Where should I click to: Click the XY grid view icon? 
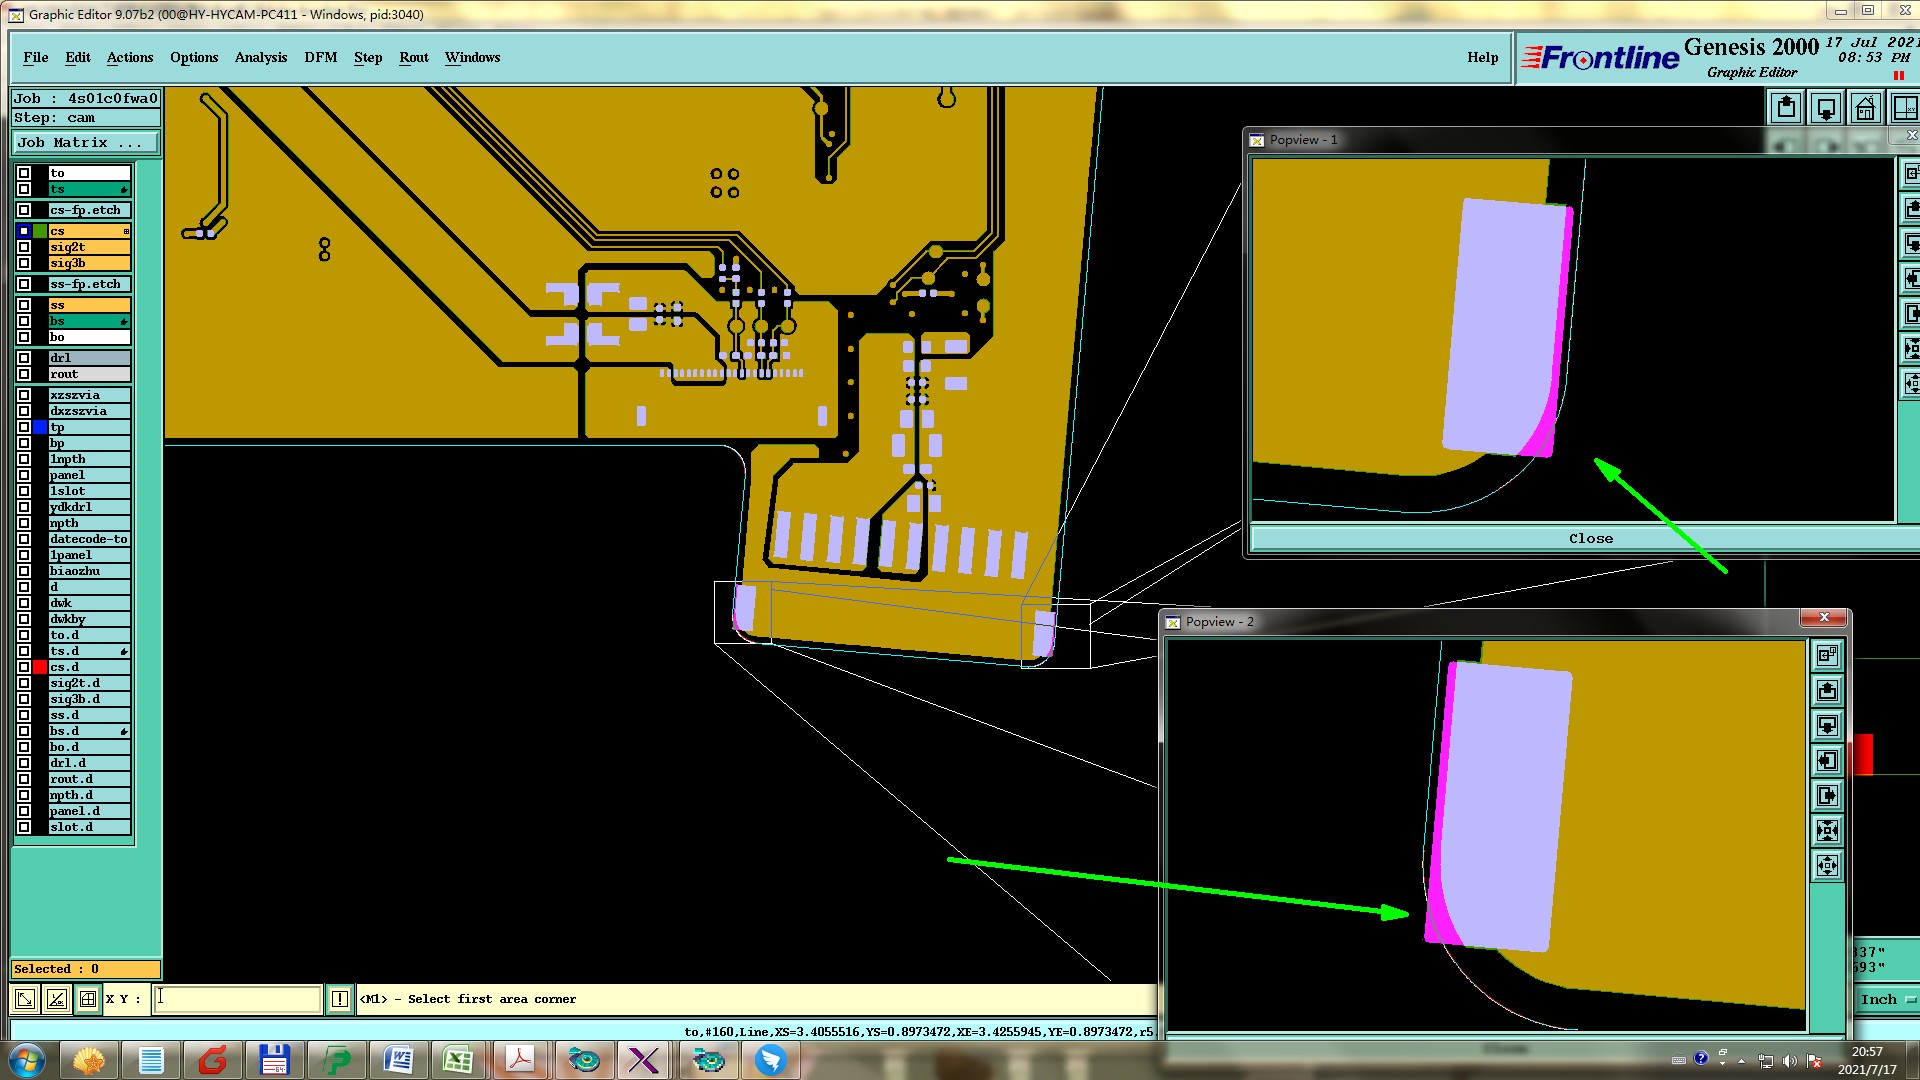tap(1905, 107)
